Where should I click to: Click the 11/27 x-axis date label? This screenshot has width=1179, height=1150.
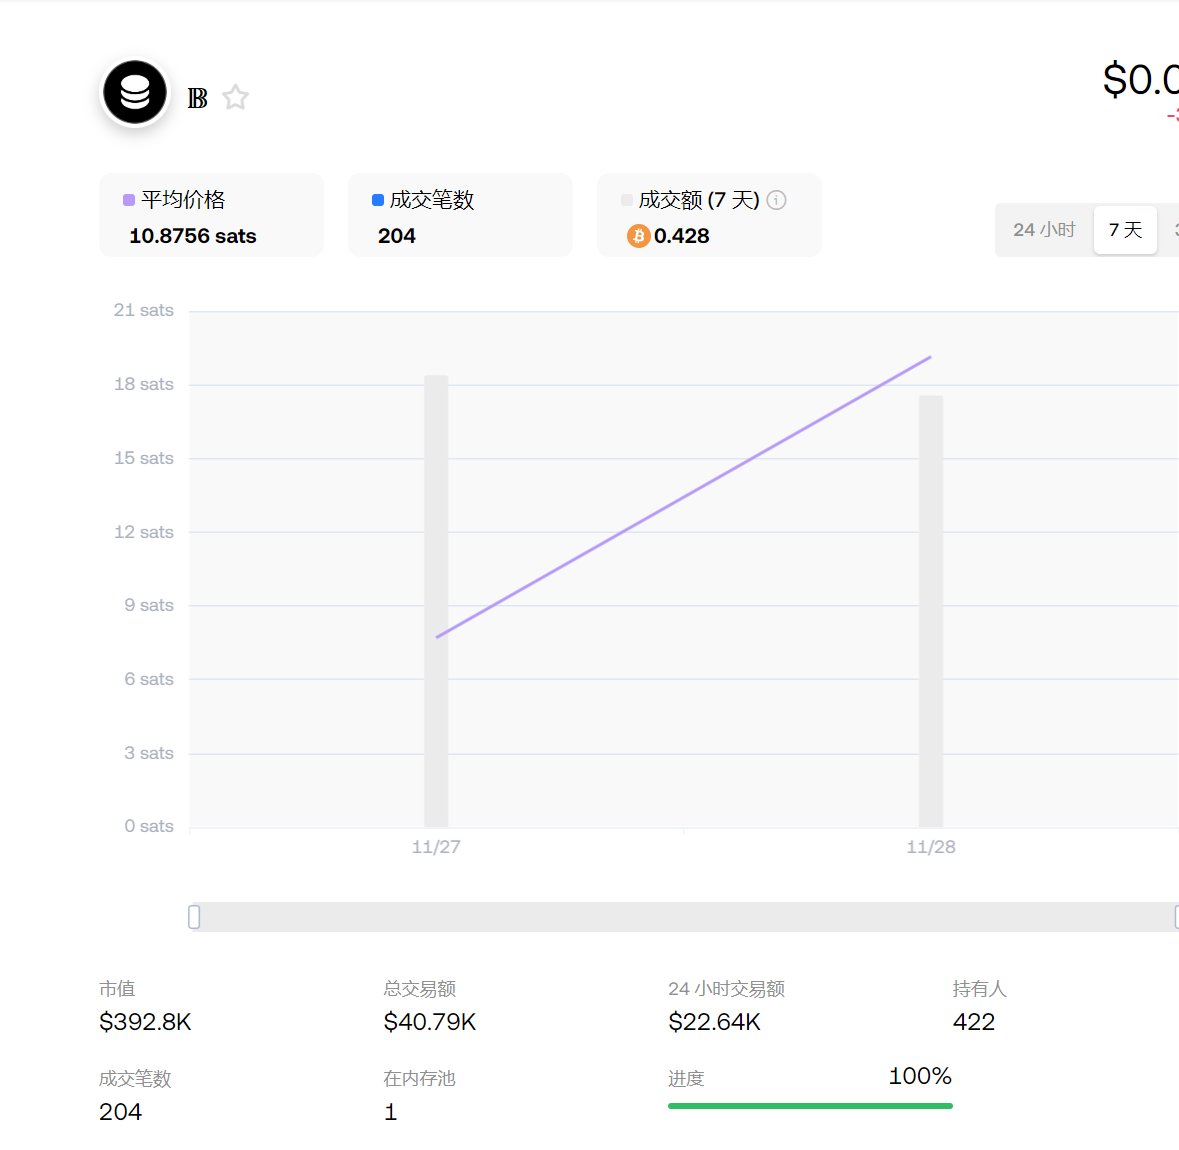(x=436, y=847)
